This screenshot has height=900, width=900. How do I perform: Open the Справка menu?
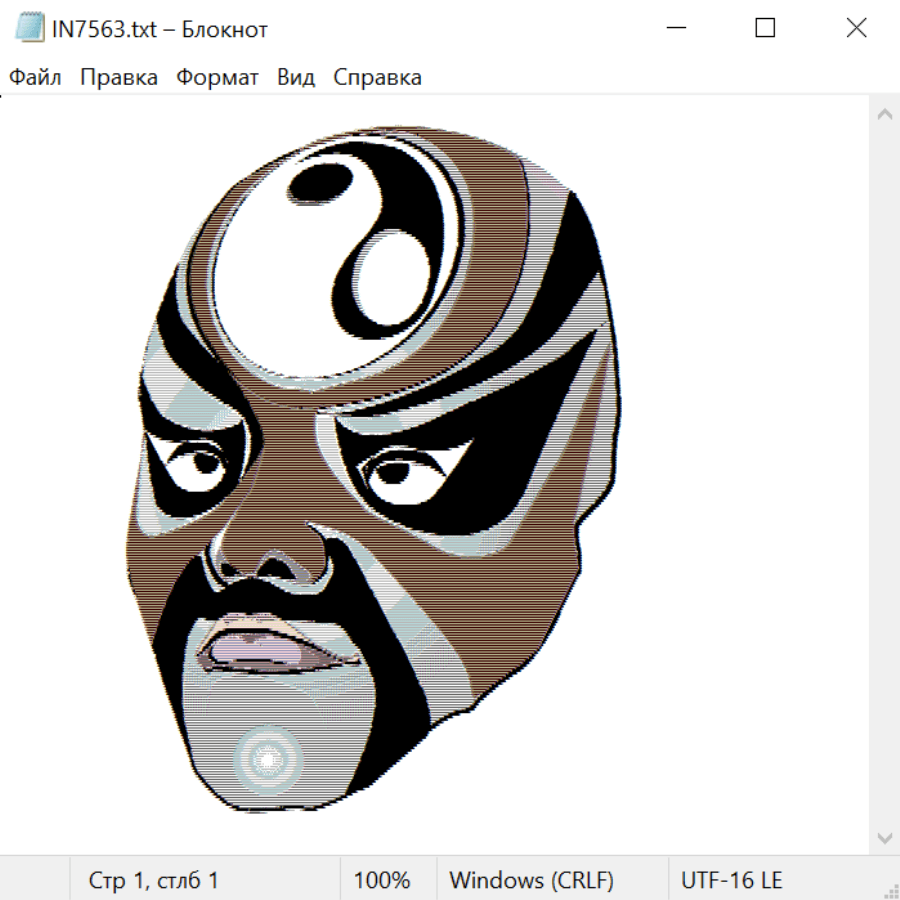click(x=377, y=77)
